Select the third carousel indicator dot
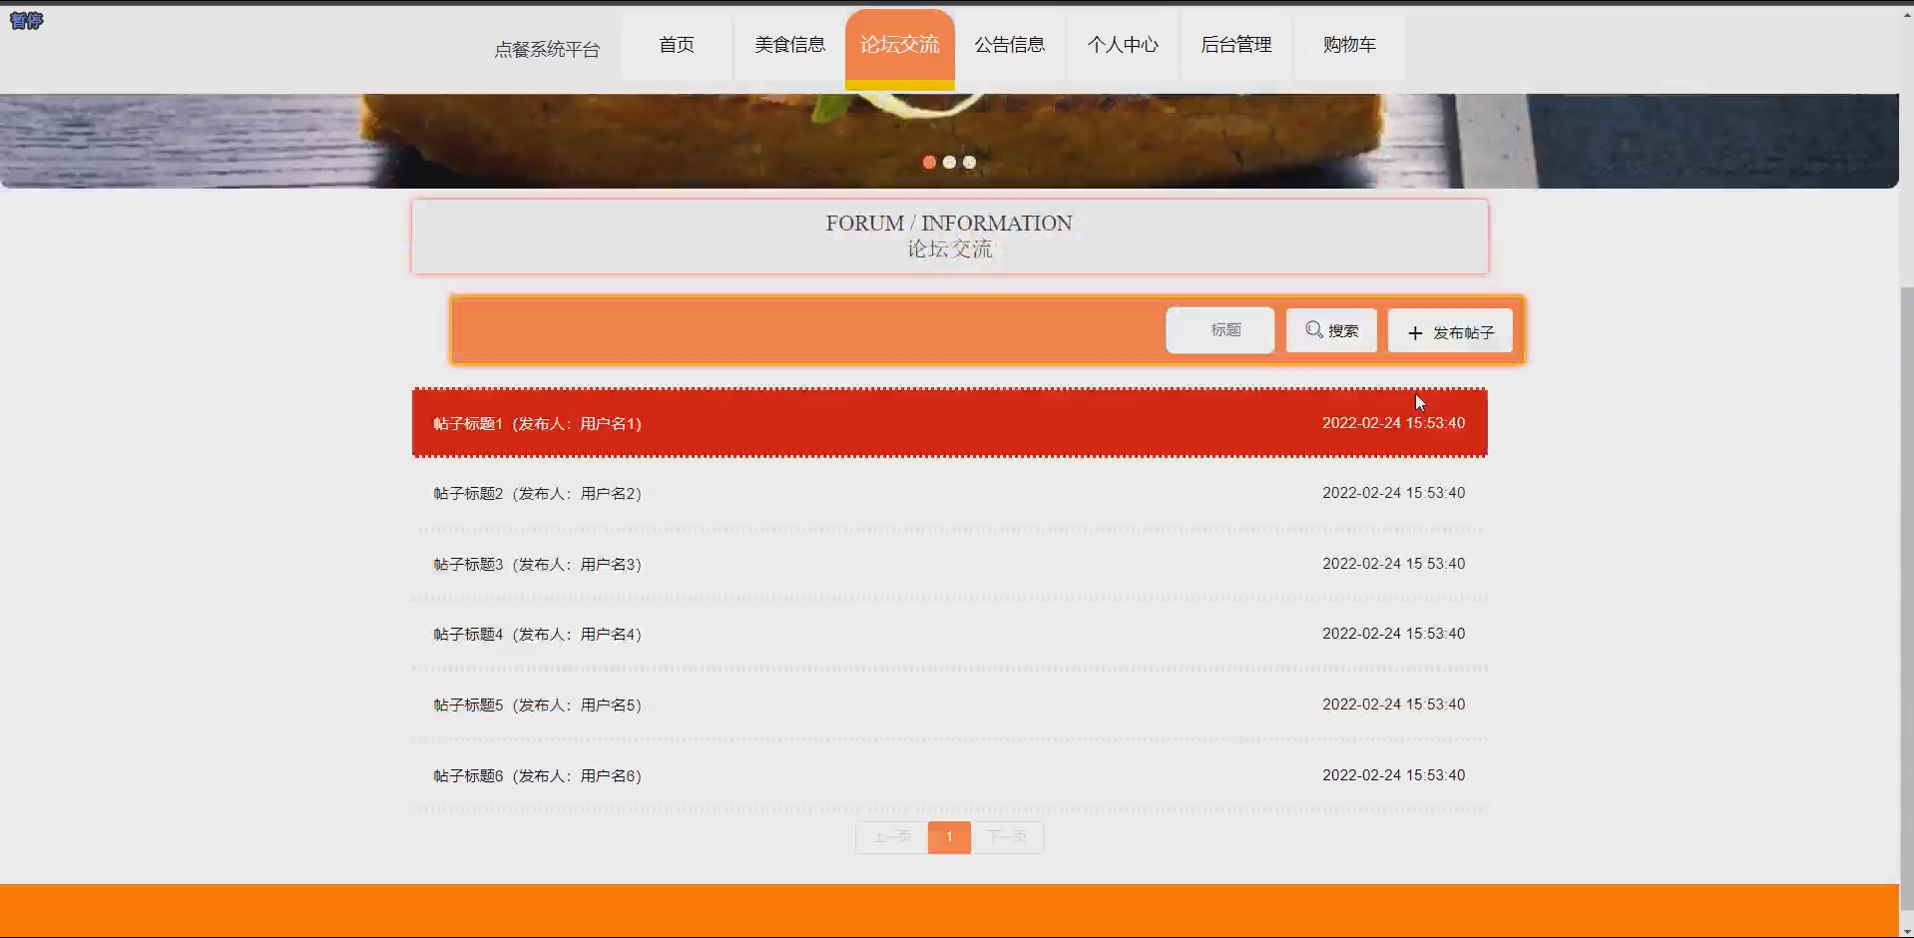Image resolution: width=1914 pixels, height=938 pixels. click(x=969, y=162)
